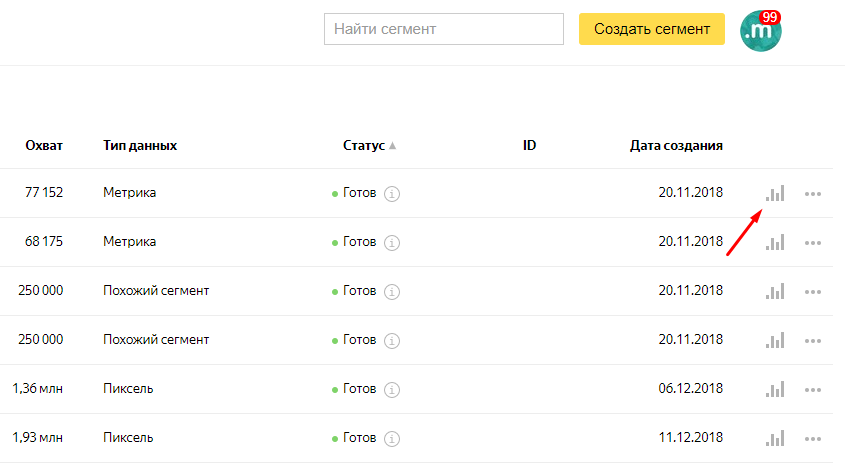Open statistics chart for the 77 152 segment

775,193
